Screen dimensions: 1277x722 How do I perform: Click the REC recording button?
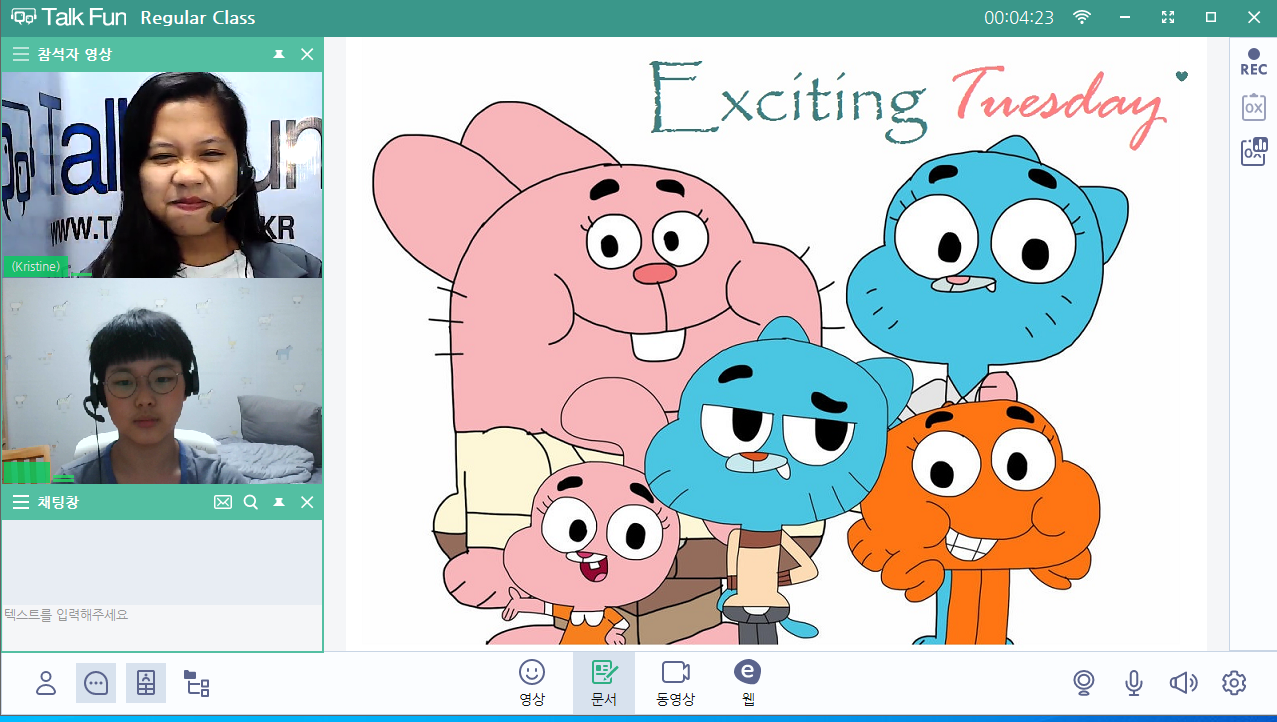[x=1253, y=62]
